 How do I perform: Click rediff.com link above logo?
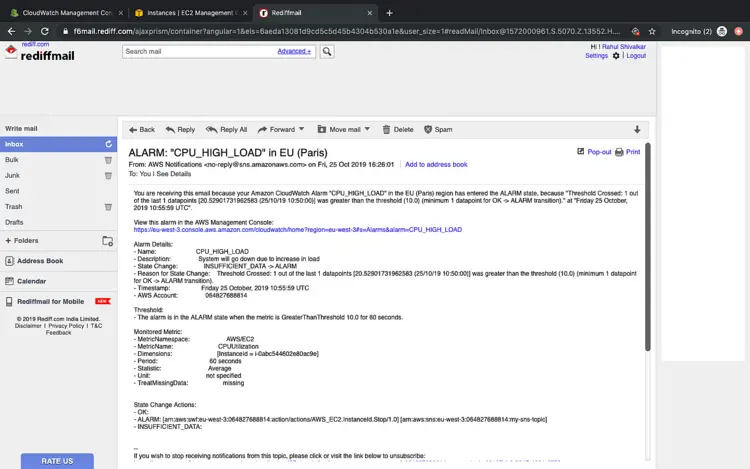35,44
